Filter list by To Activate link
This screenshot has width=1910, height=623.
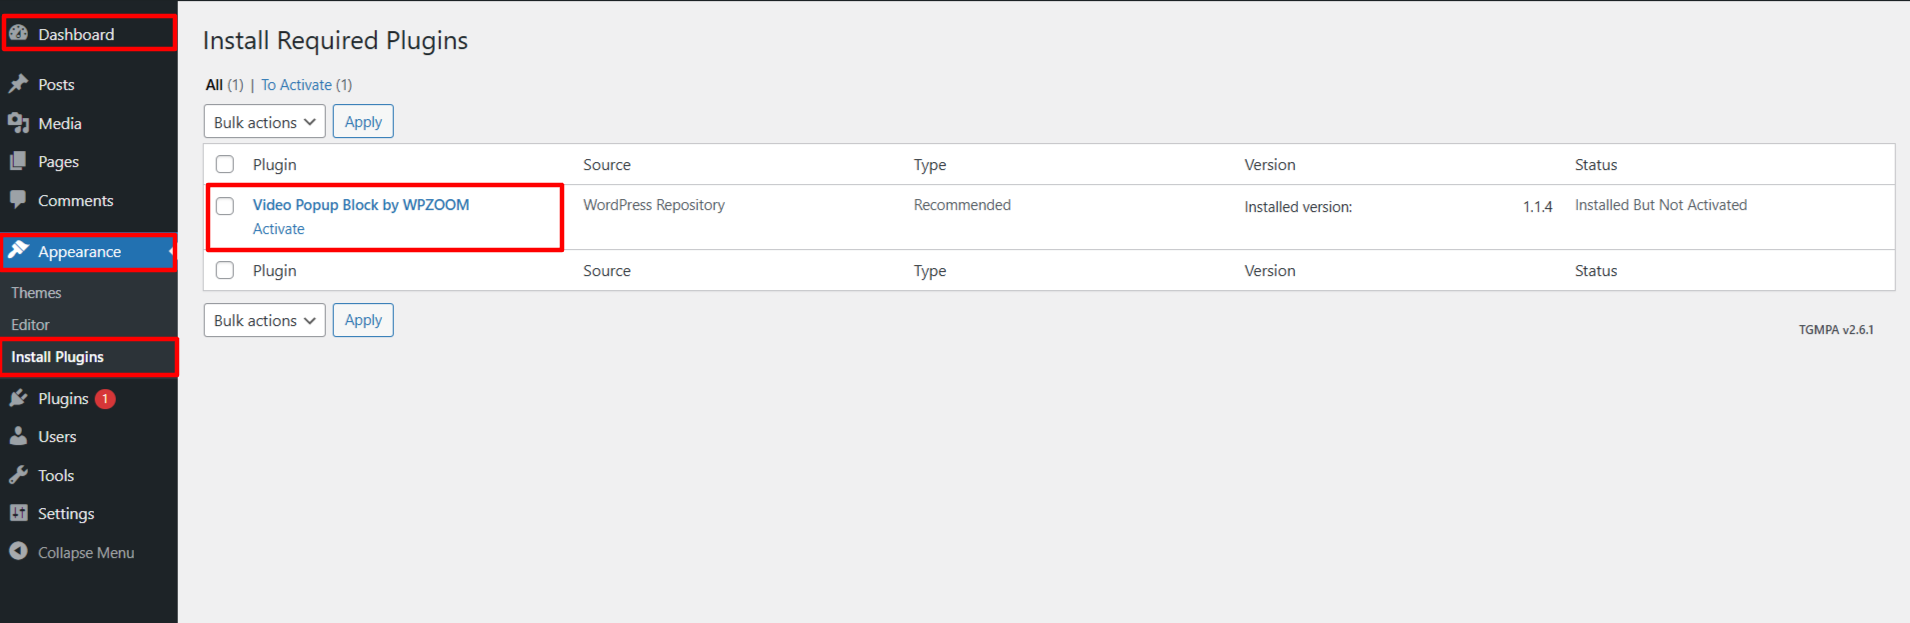pyautogui.click(x=296, y=85)
